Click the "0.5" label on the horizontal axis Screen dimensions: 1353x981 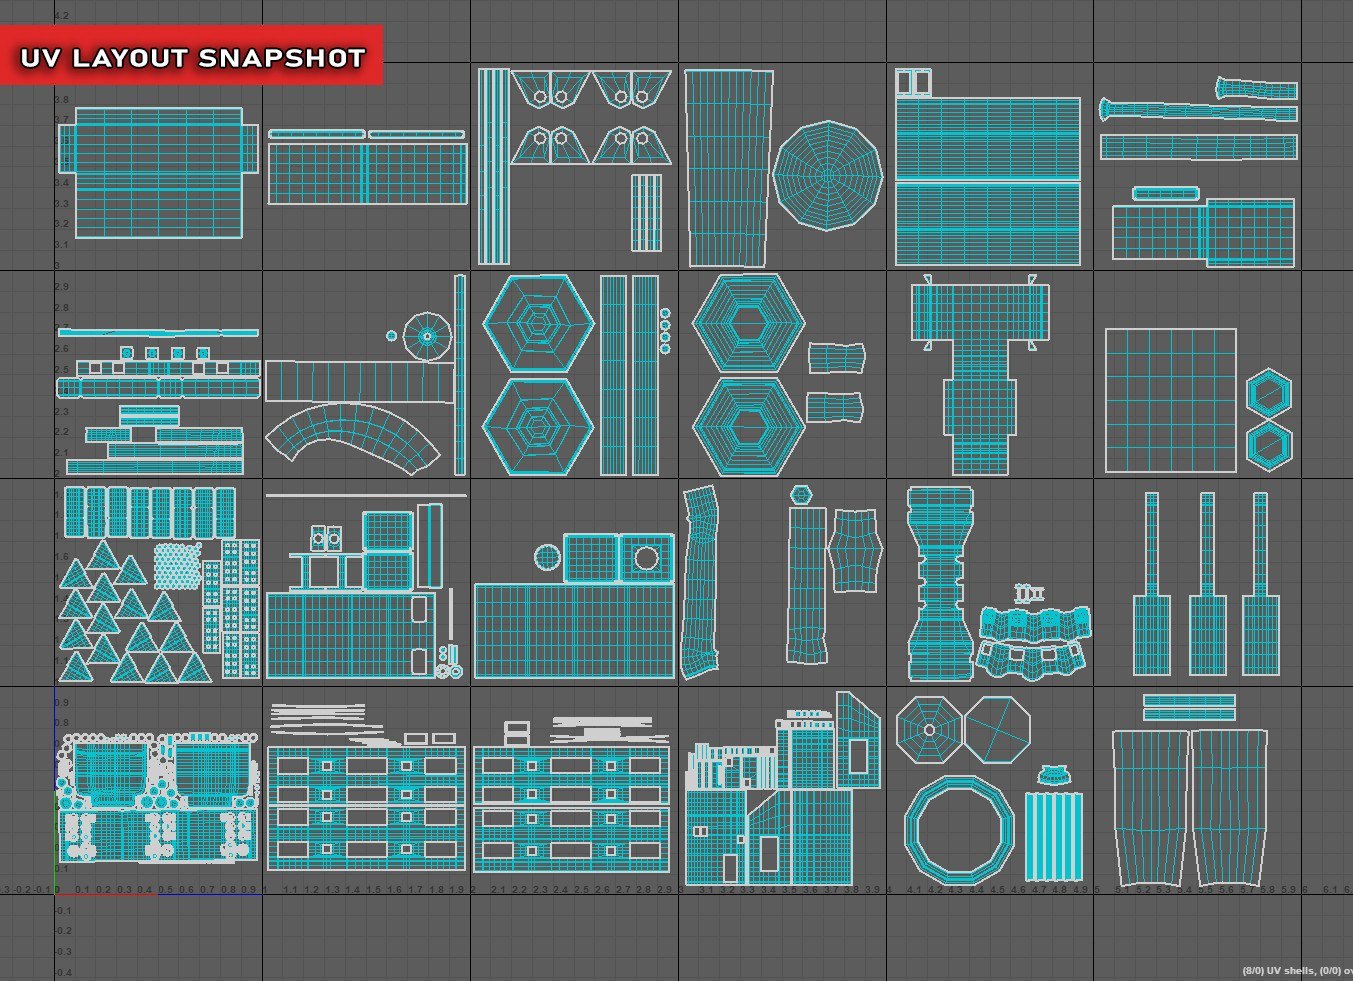pyautogui.click(x=166, y=889)
